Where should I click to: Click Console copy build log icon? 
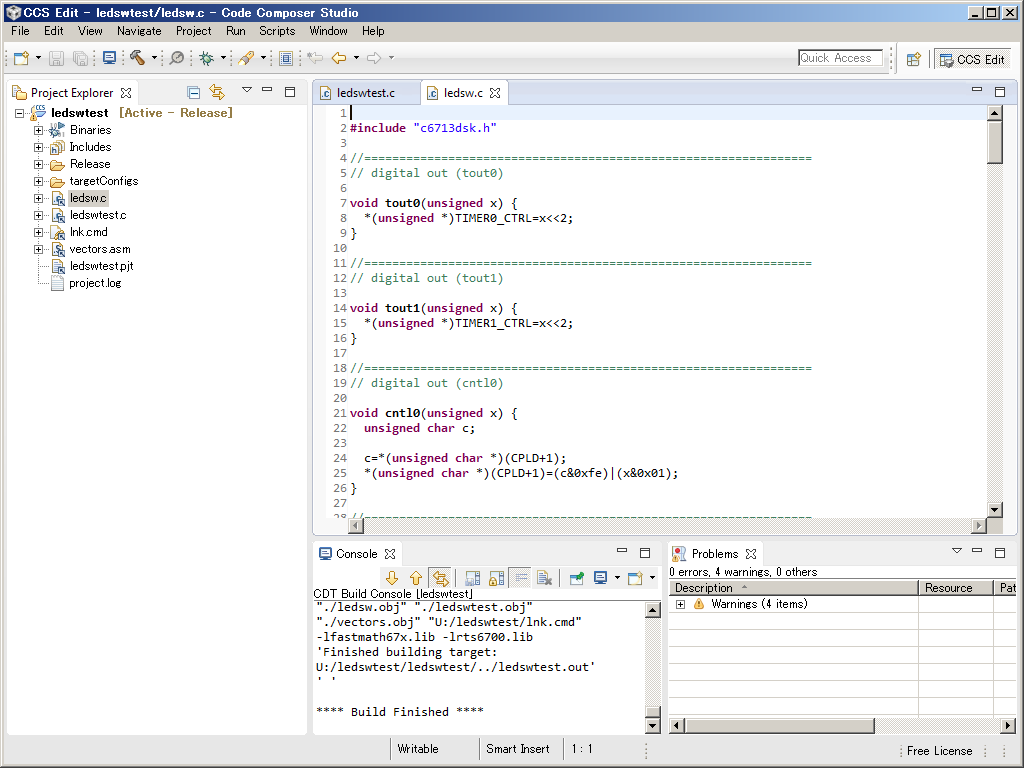(x=473, y=578)
